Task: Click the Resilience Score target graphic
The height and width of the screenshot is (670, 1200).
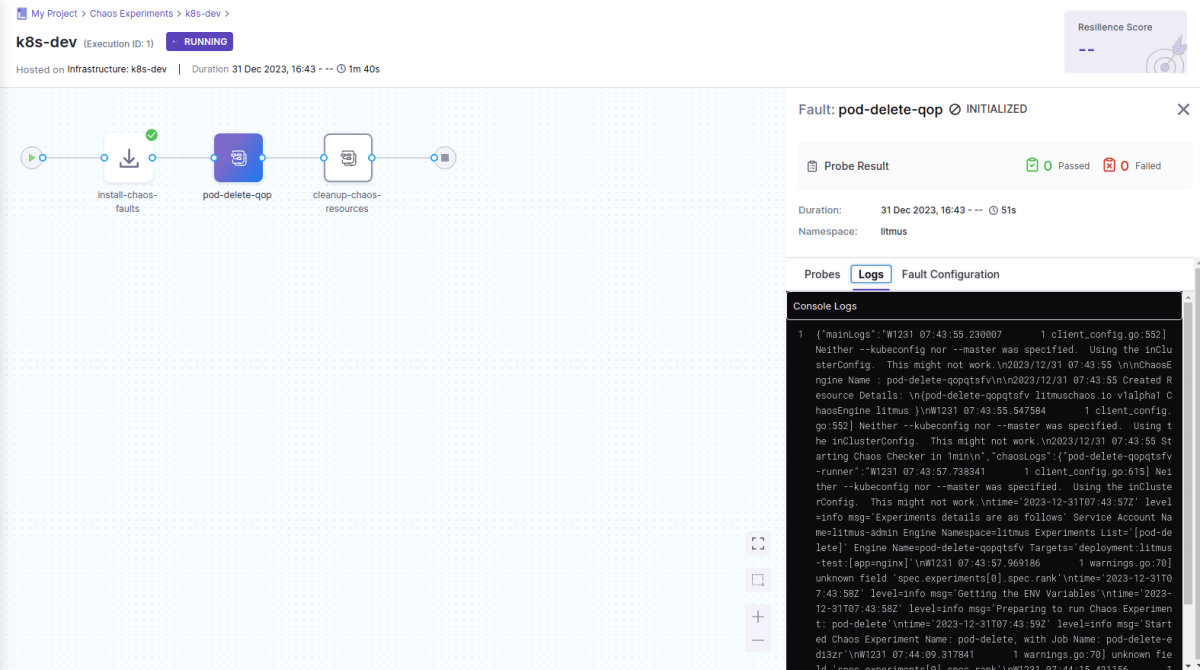Action: click(x=1164, y=55)
